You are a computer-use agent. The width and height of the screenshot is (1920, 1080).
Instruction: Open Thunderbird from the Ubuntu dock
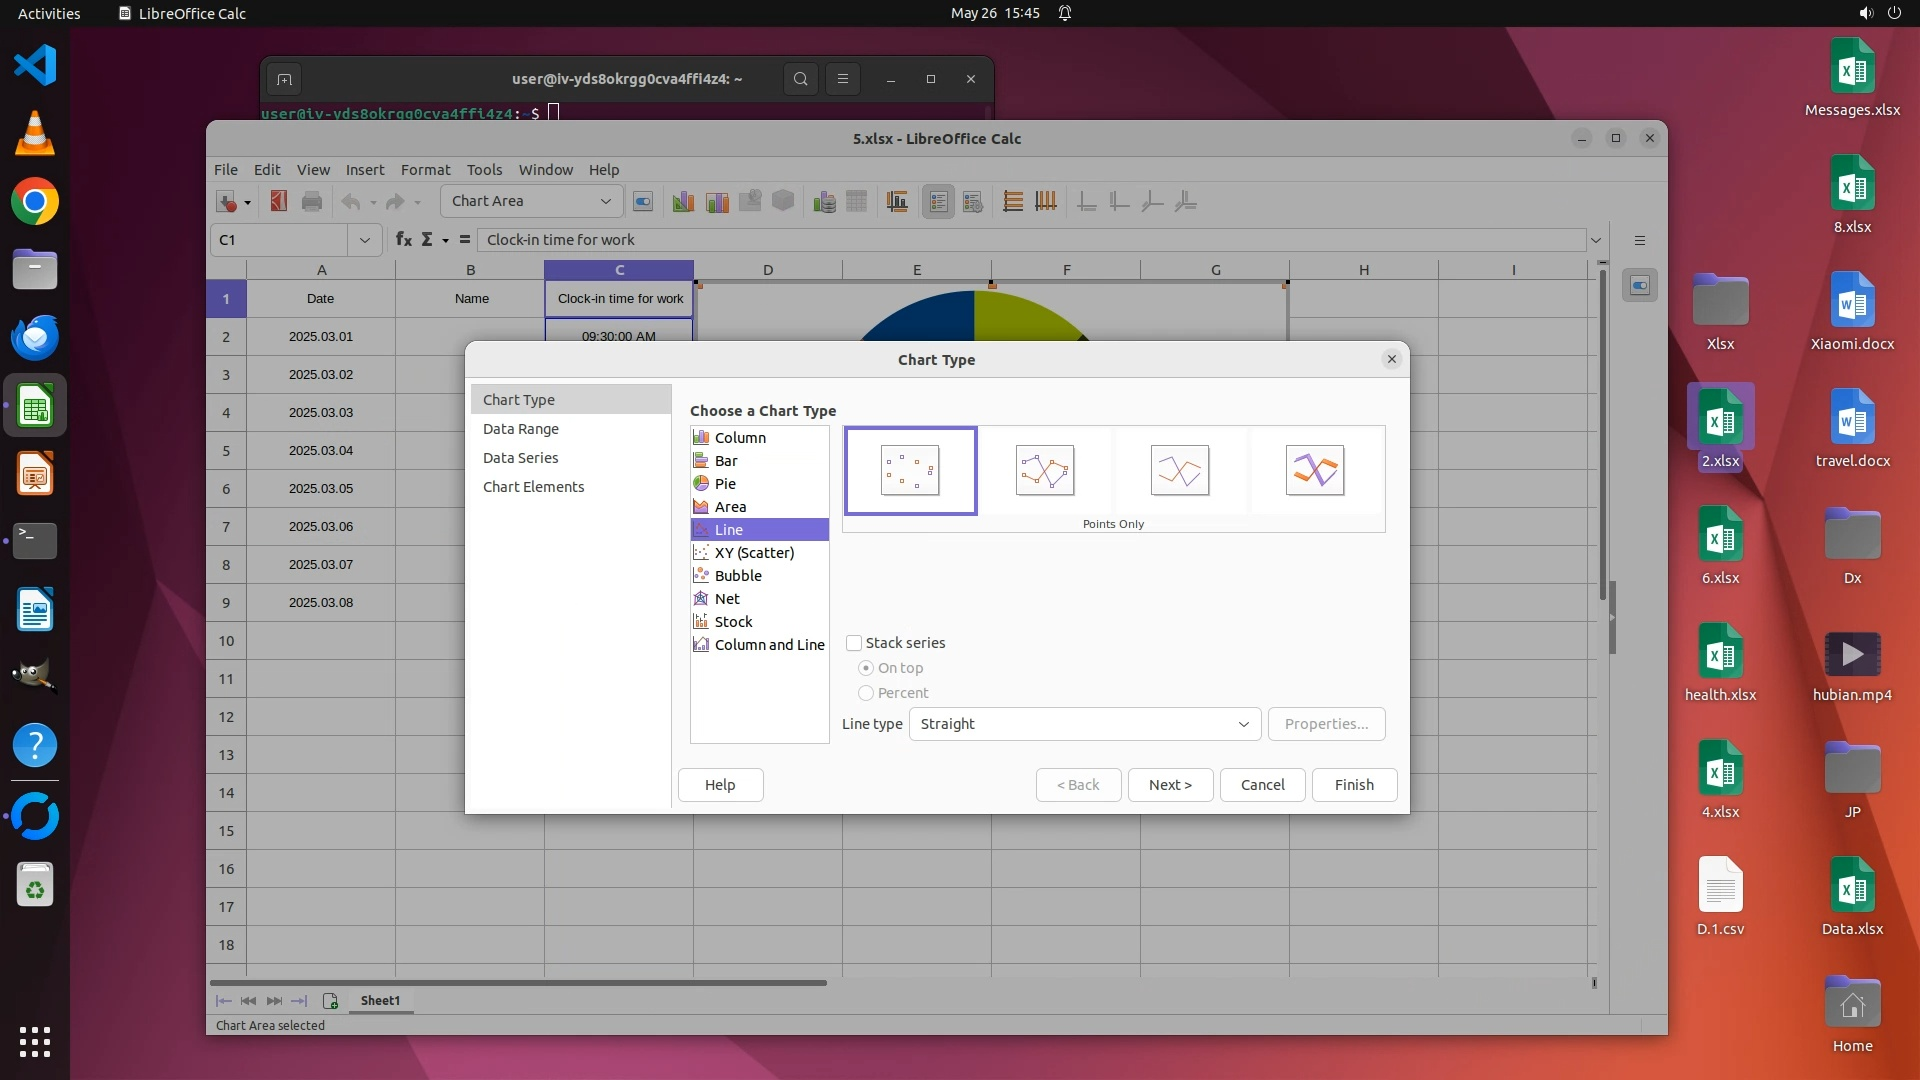35,338
